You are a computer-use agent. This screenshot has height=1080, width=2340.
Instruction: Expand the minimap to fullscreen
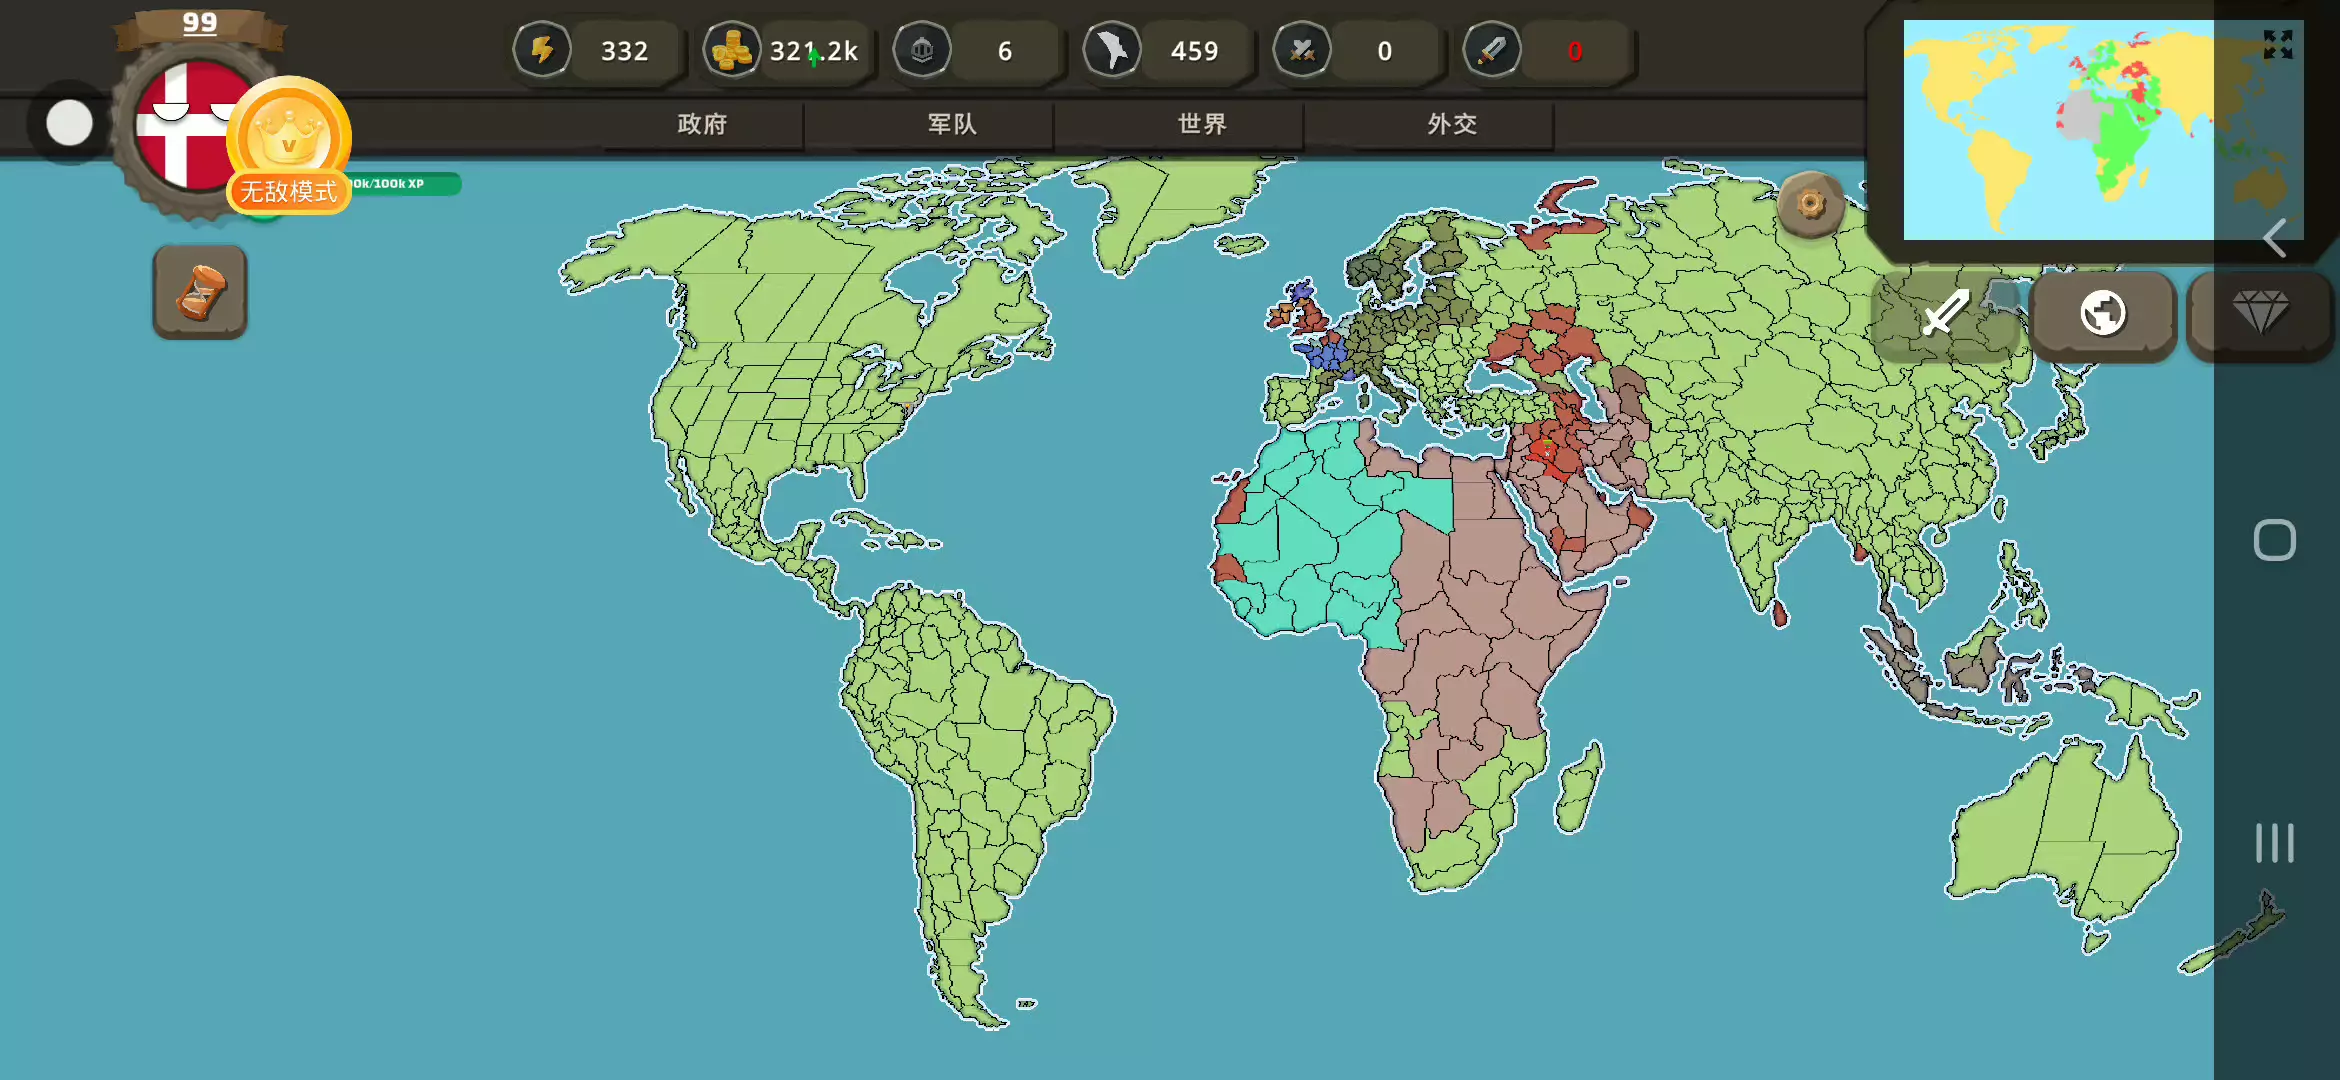2277,44
